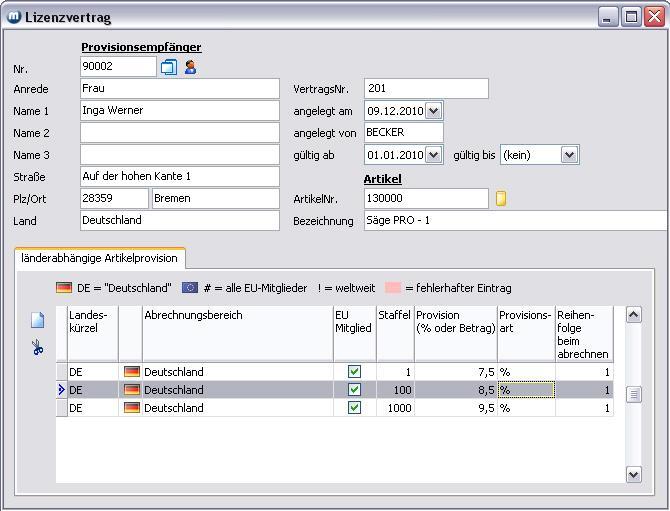
Task: Click the scissors icon to cut row
Action: point(38,348)
